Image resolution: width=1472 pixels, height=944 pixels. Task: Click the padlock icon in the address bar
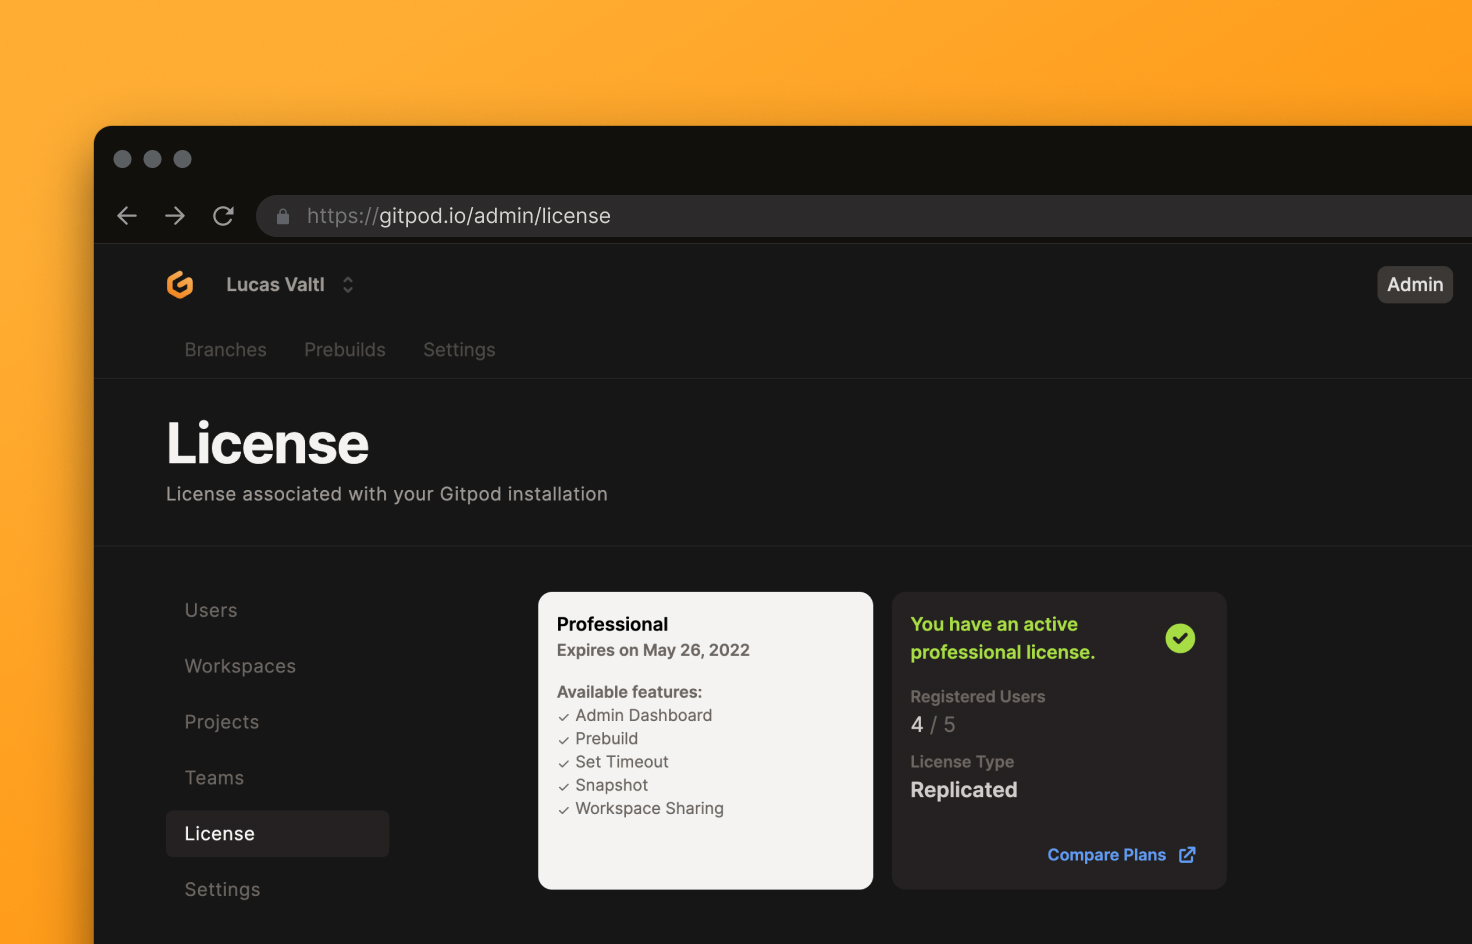point(283,216)
